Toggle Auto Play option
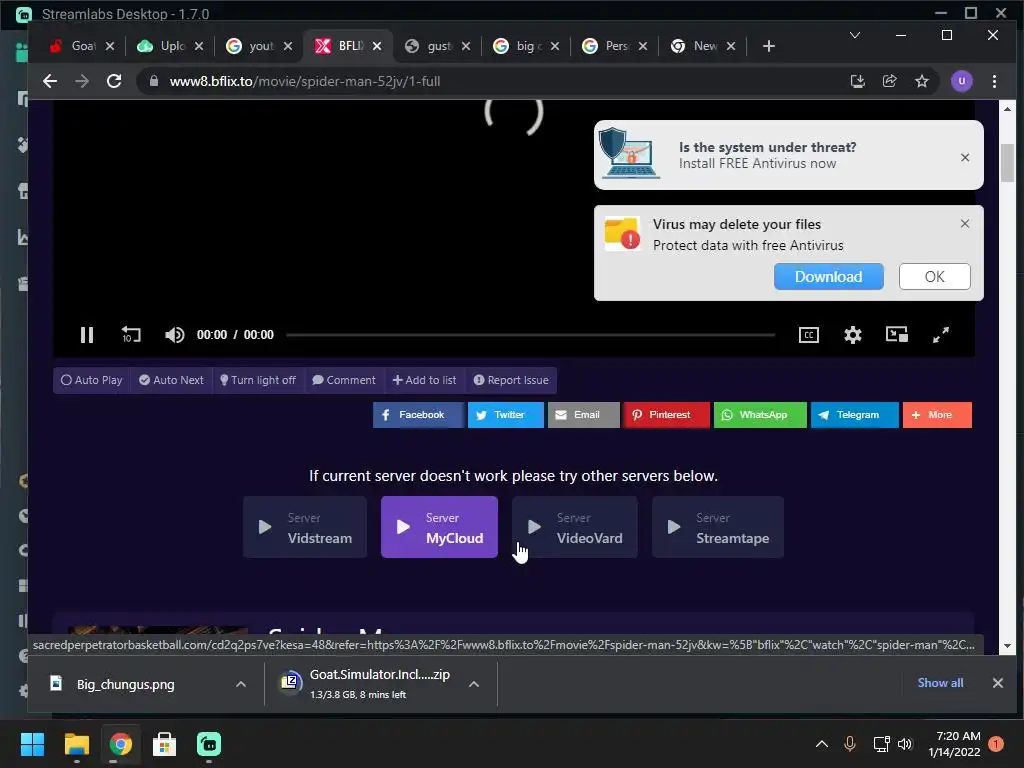Screen dimensions: 1024x768 [x=91, y=380]
